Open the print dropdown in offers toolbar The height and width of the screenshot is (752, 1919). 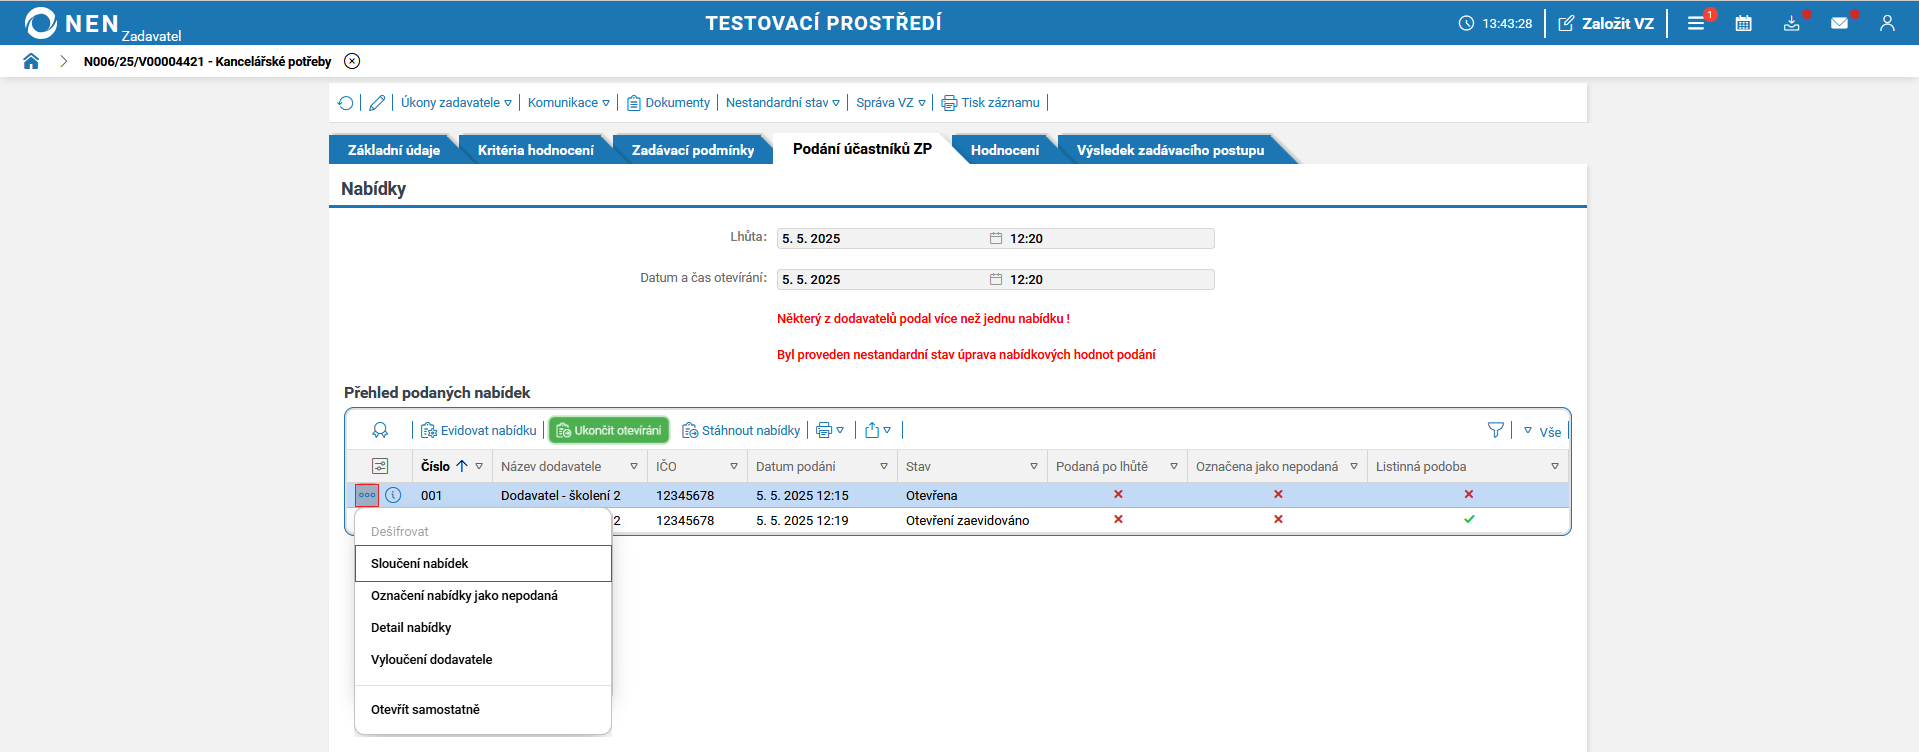tap(829, 430)
